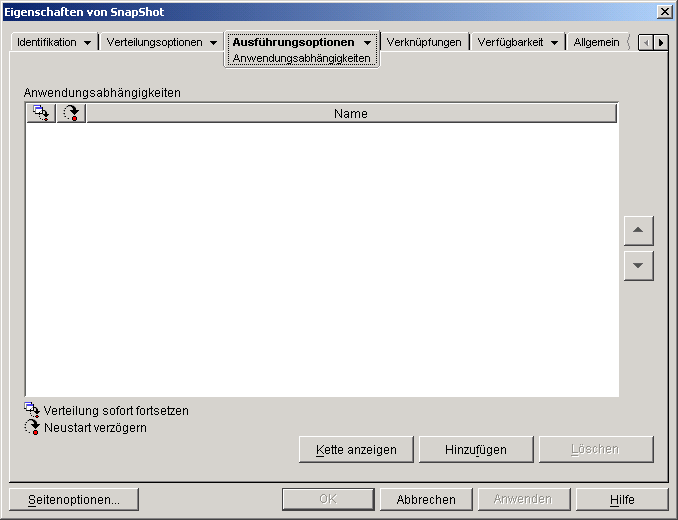Select the Anwendungsabhängigkeiten subpage label
The width and height of the screenshot is (678, 520).
pos(301,58)
